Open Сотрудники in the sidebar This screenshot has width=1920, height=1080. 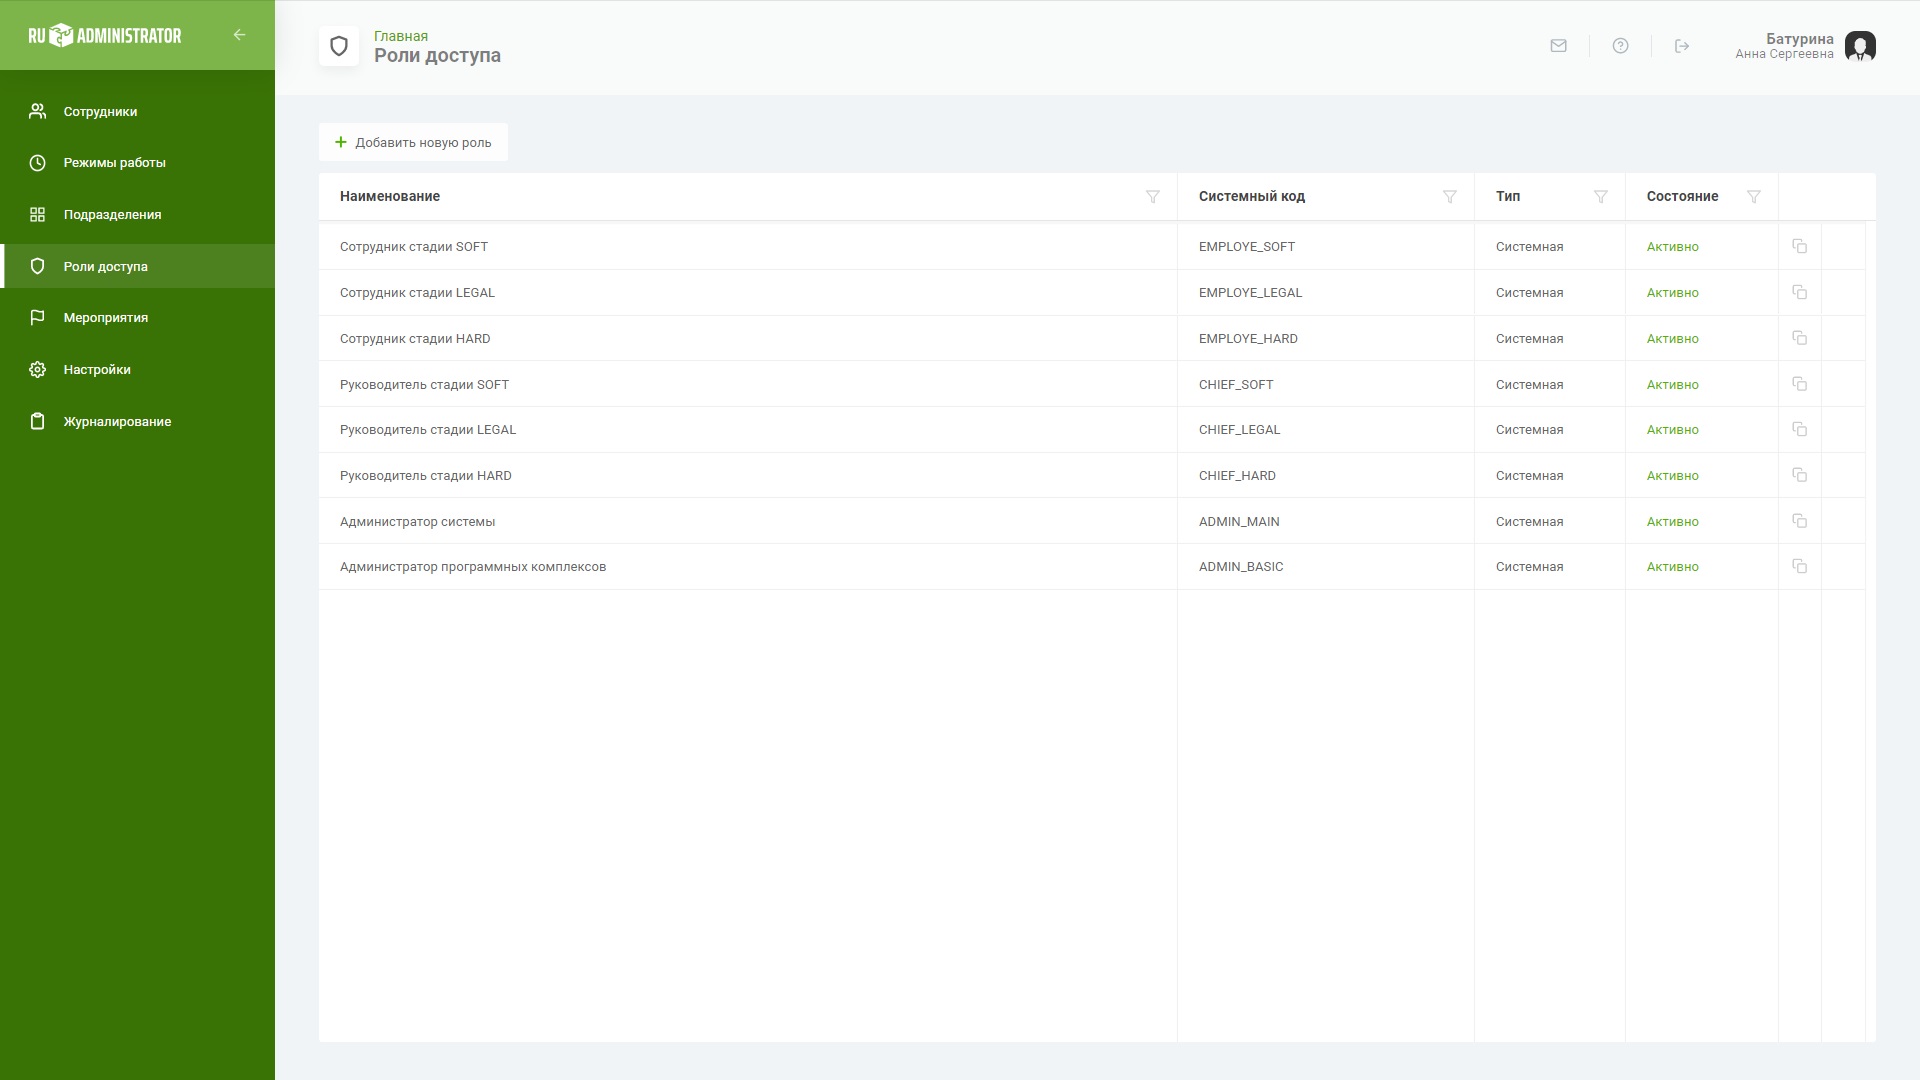(x=100, y=112)
